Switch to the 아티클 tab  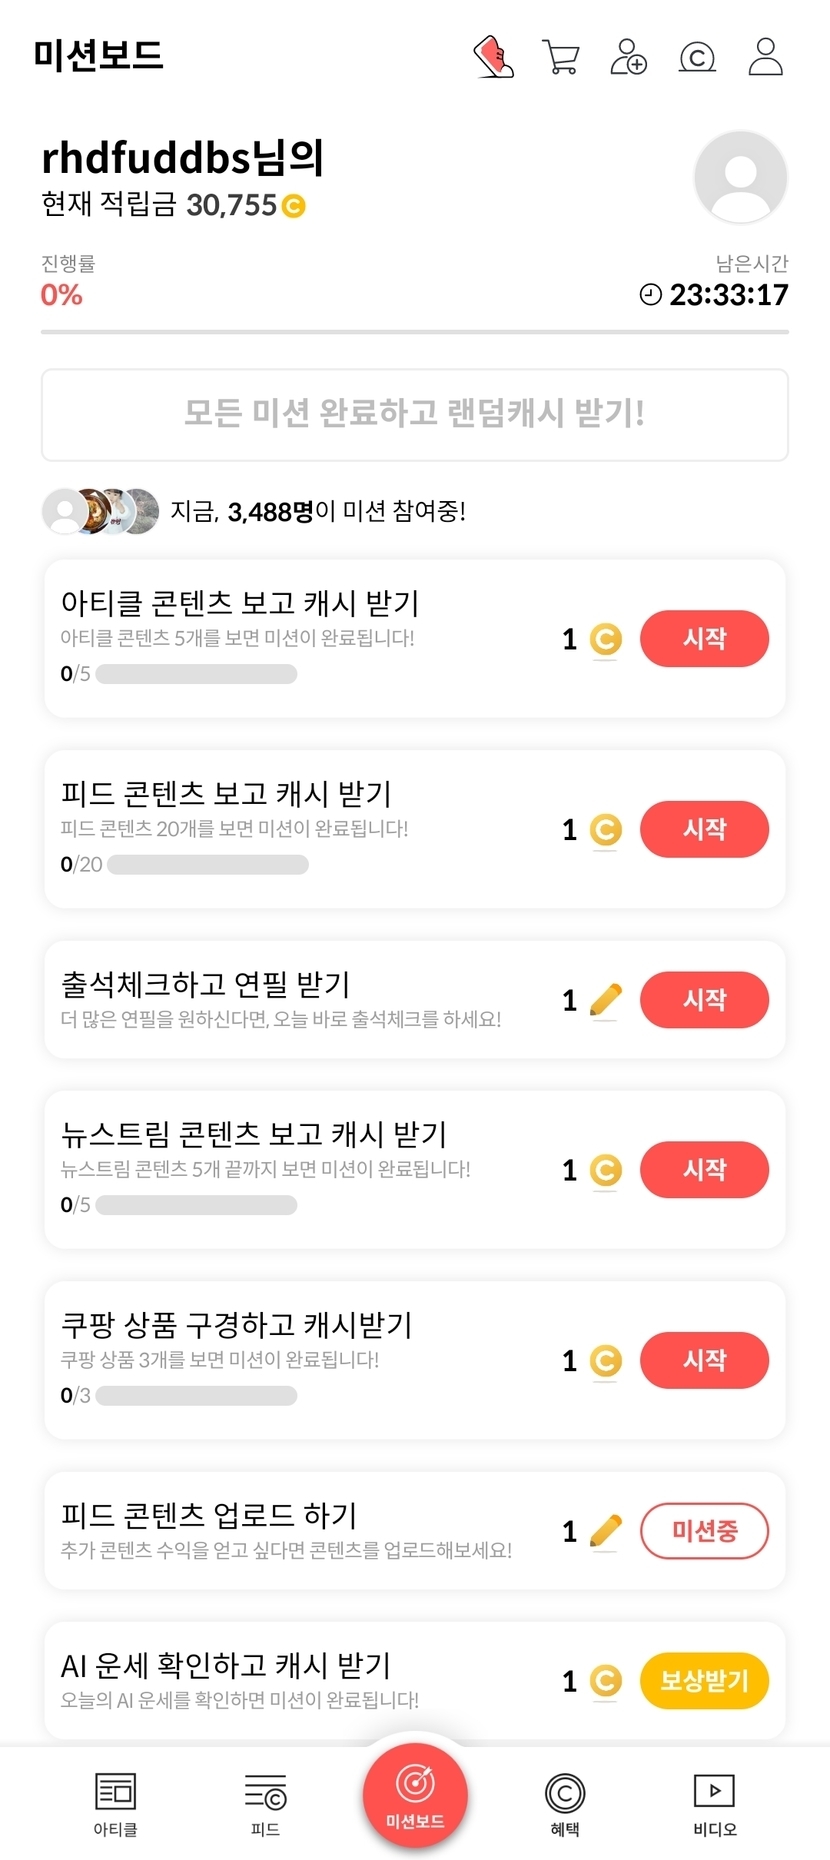click(x=115, y=1803)
